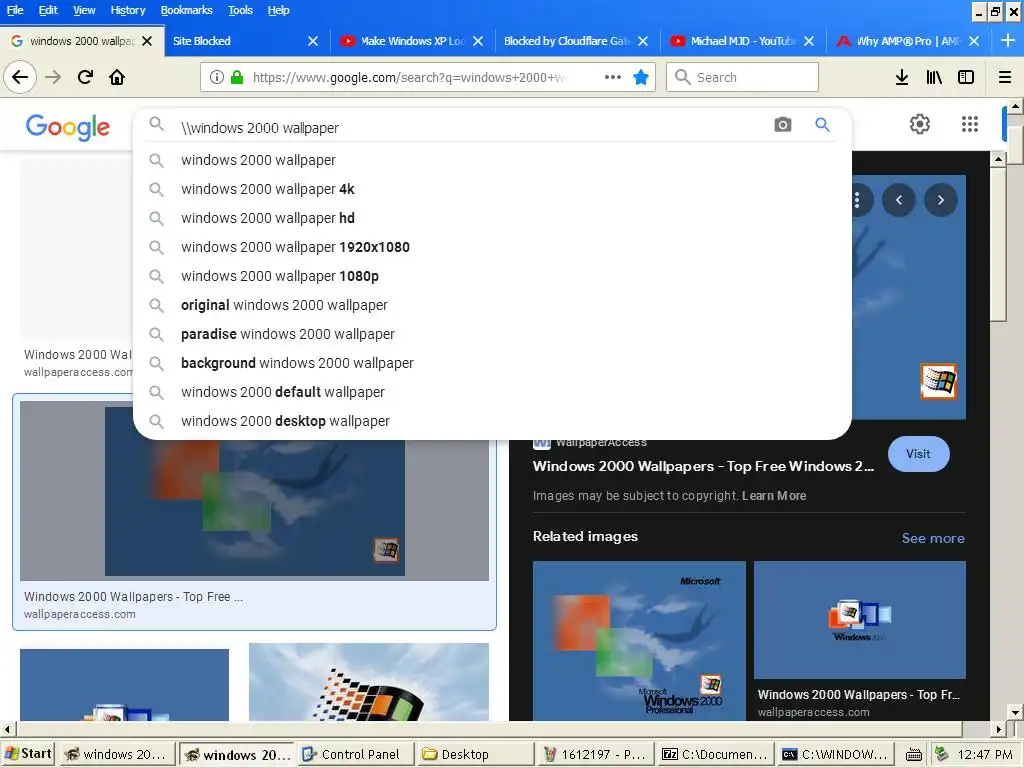This screenshot has height=768, width=1024.
Task: Open the History menu
Action: point(127,10)
